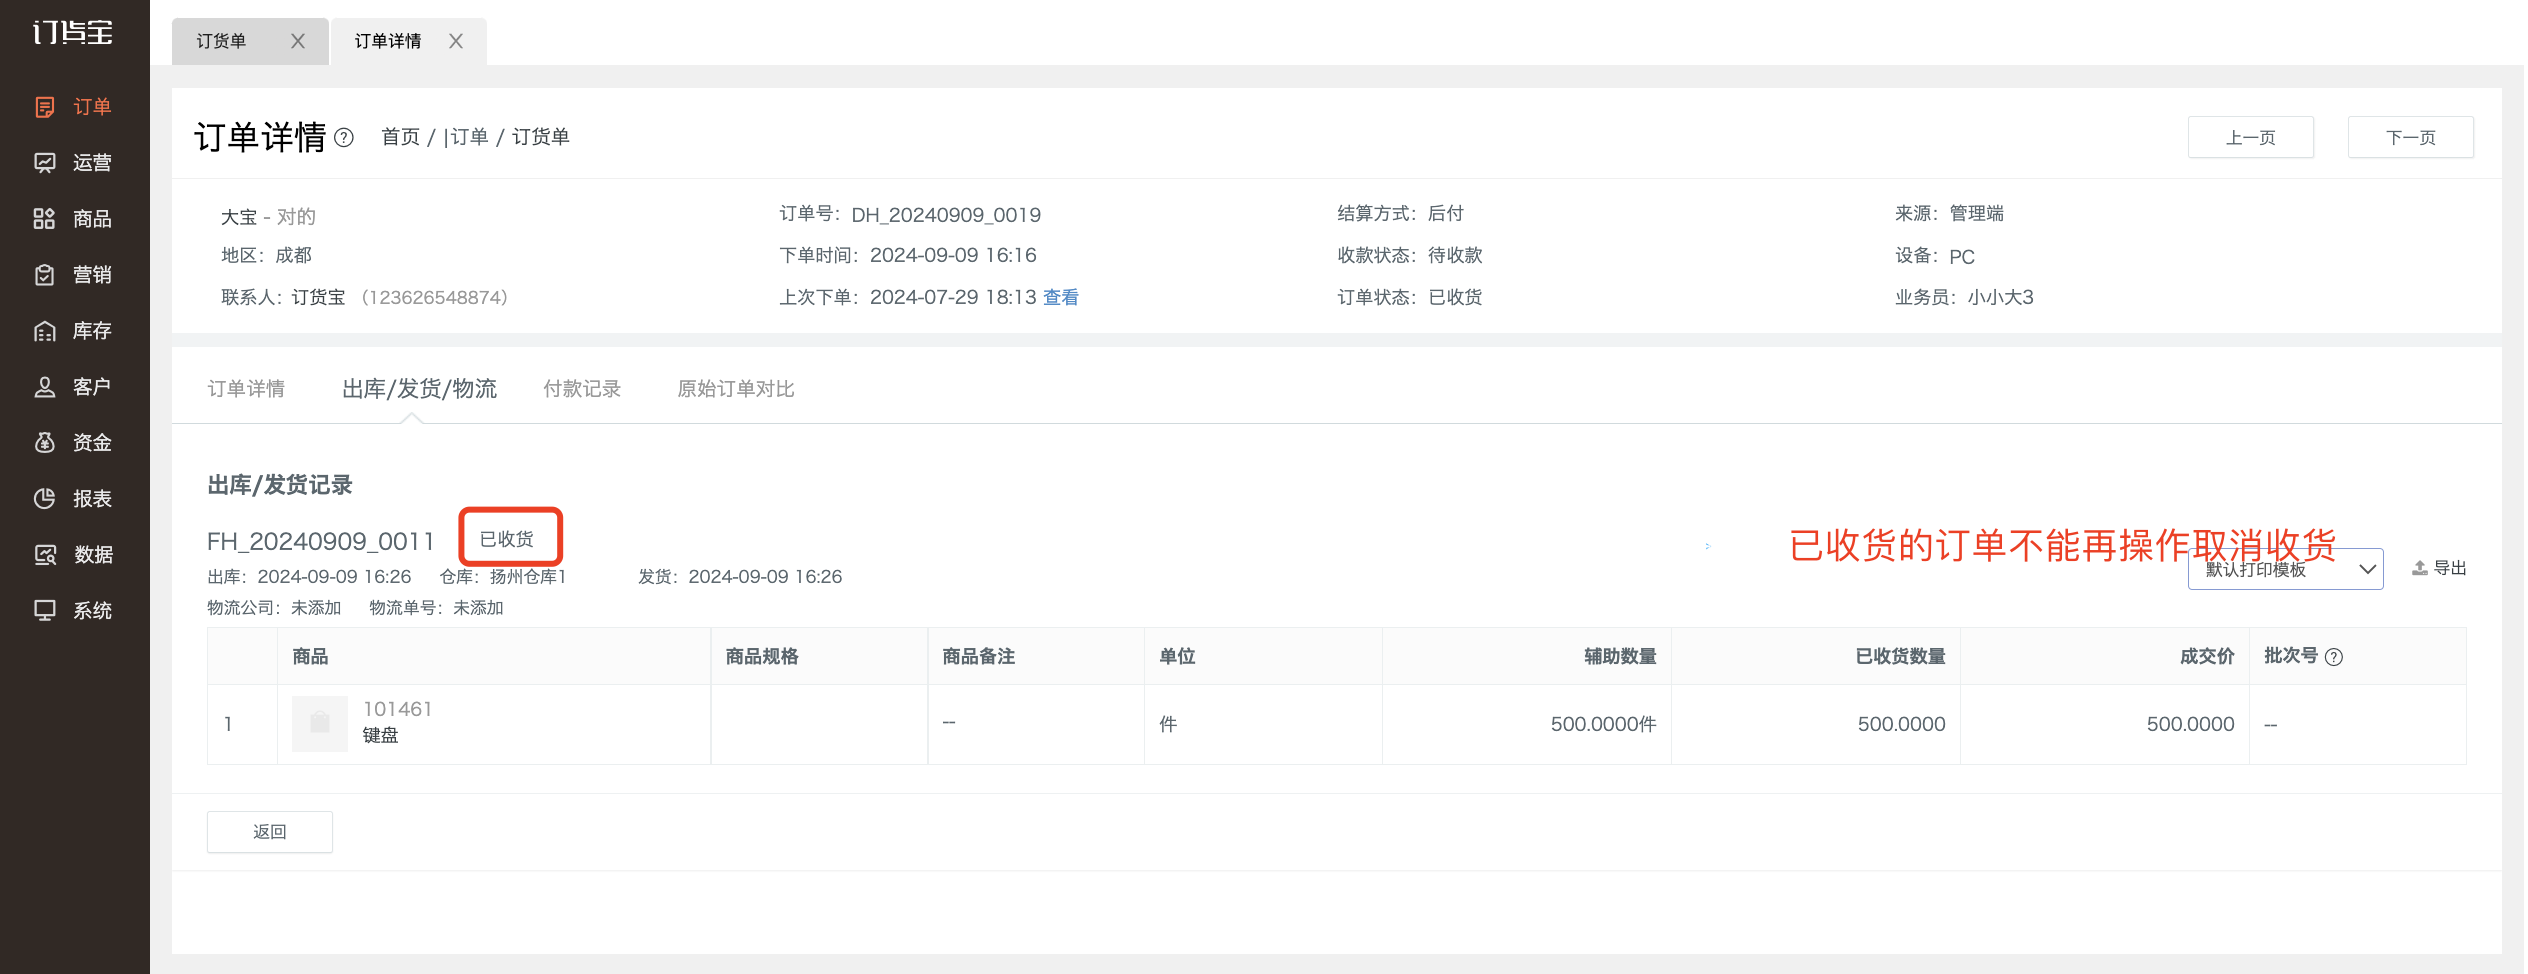Viewport: 2528px width, 974px height.
Task: Click the 订货宝 logo
Action: click(x=73, y=33)
